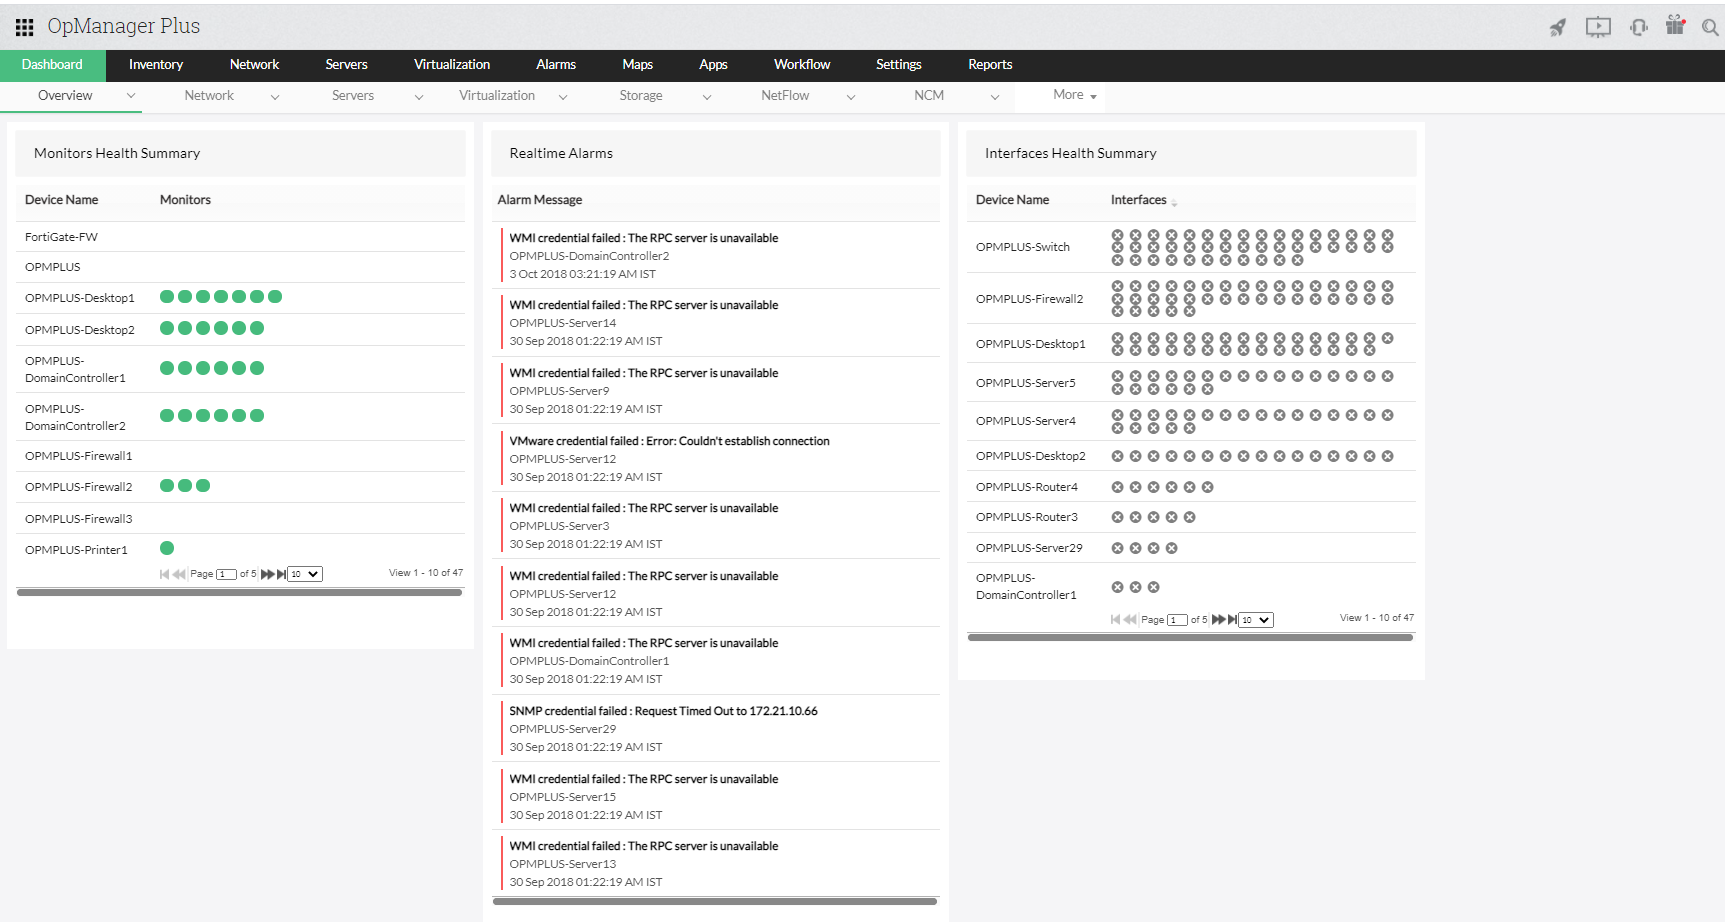Click Monitors Health Summary horizontal scrollbar
Viewport: 1725px width, 922px height.
tap(239, 592)
